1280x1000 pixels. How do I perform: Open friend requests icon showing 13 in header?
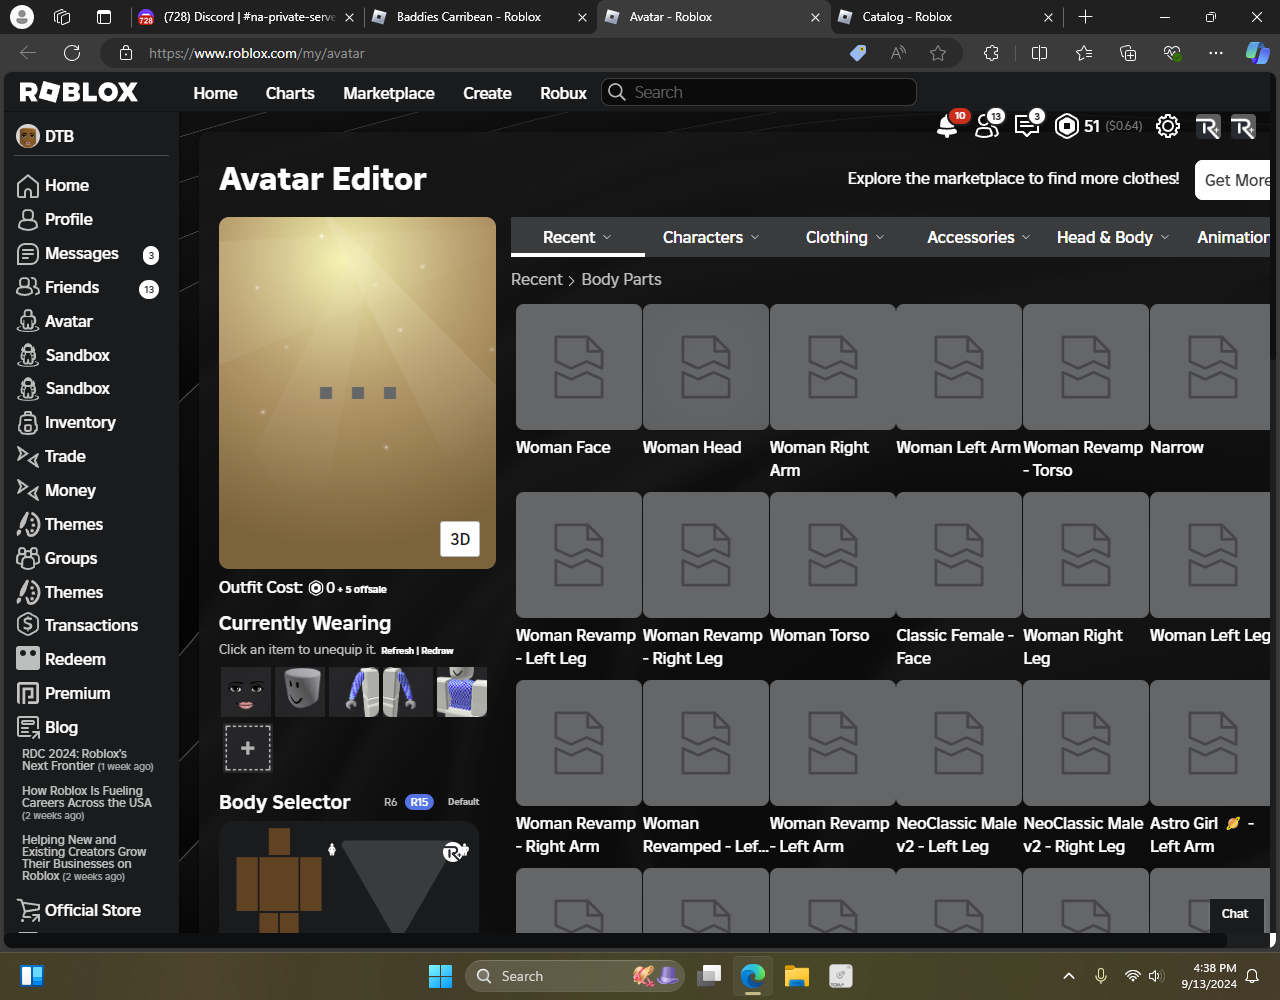(x=988, y=125)
